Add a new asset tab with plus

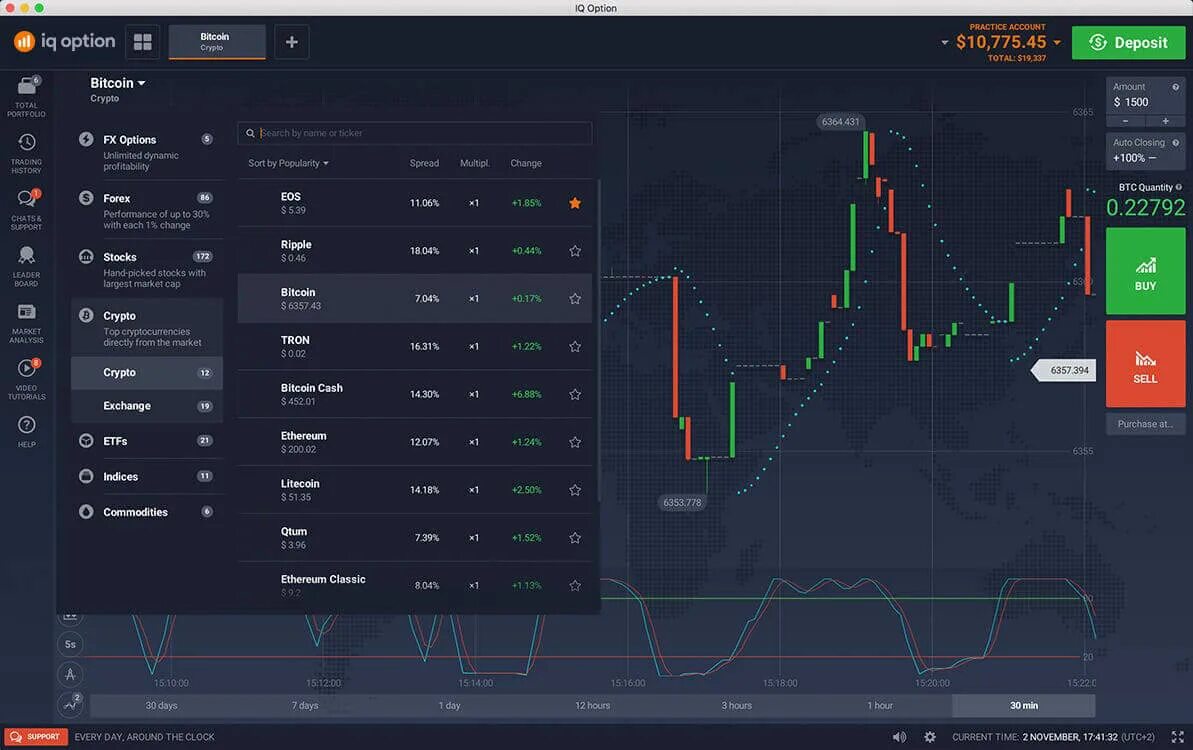(x=291, y=42)
